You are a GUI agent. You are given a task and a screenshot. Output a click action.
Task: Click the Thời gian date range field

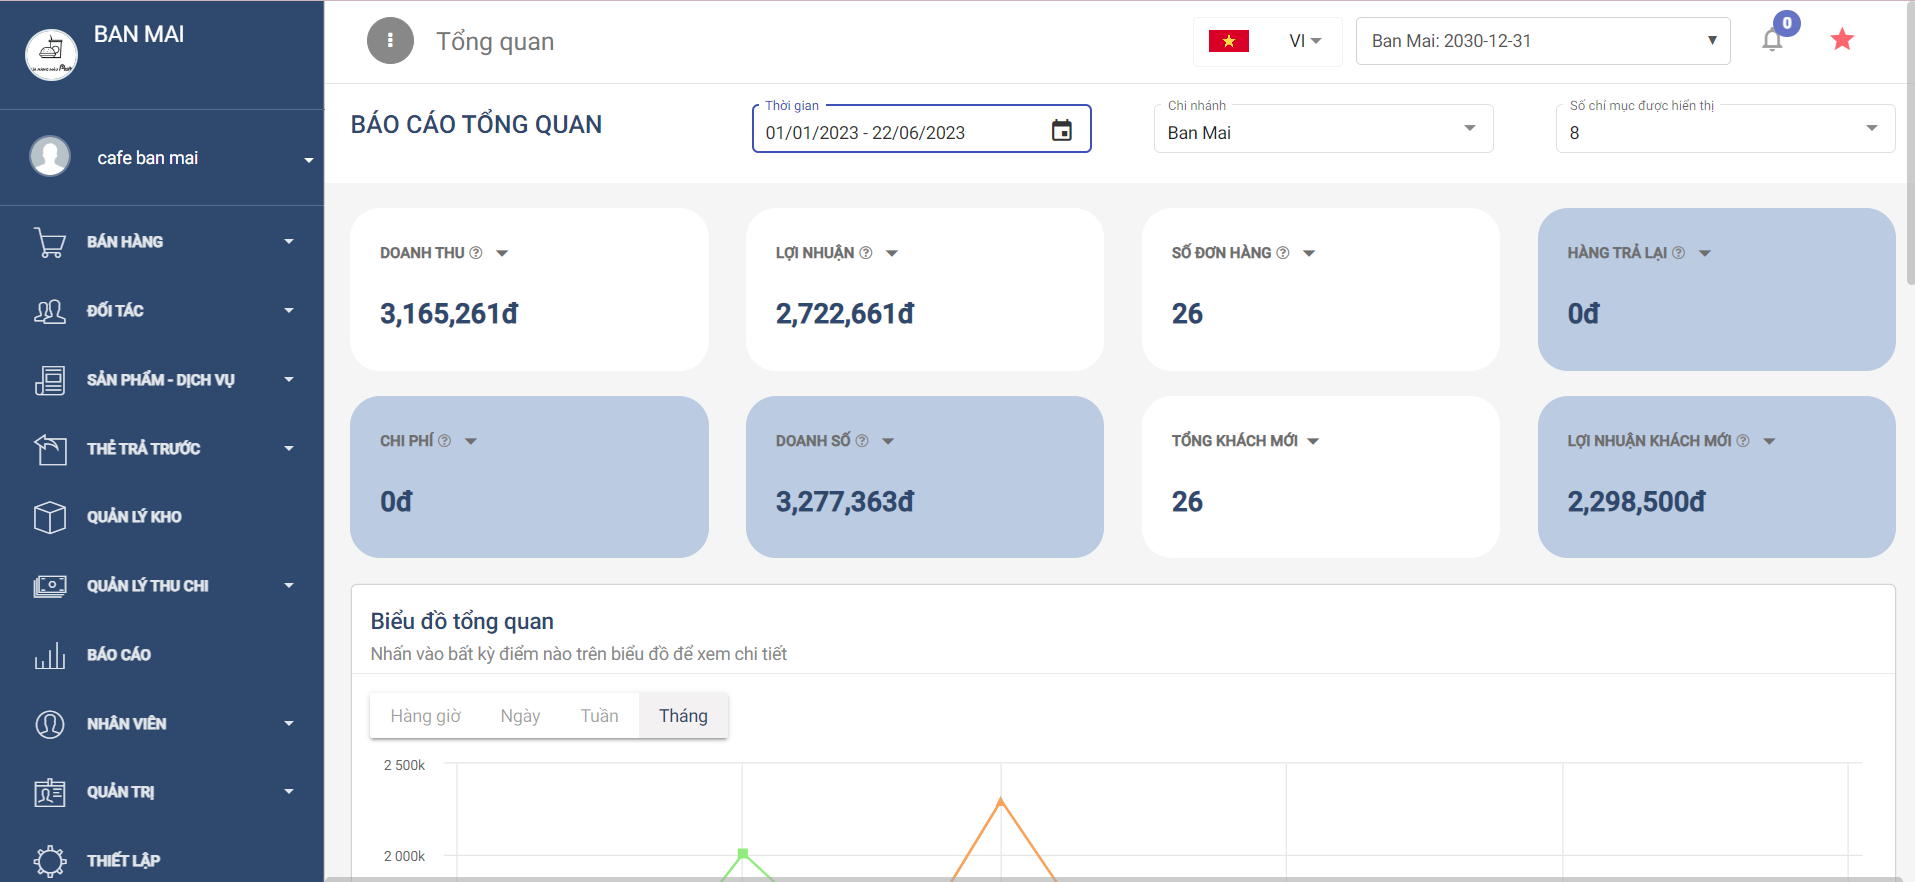click(x=900, y=132)
